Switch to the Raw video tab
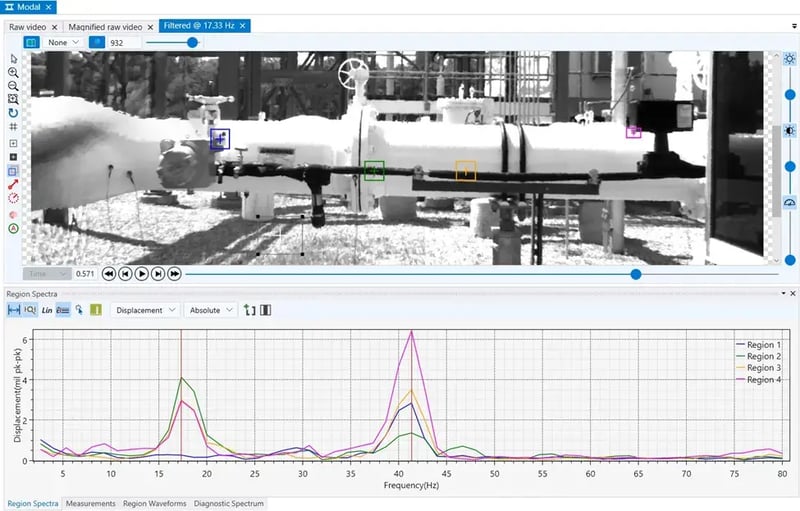The image size is (800, 511). click(x=31, y=26)
